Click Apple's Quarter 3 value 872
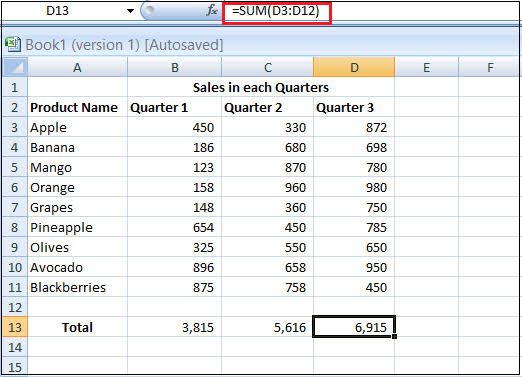Viewport: 522px width, 377px height. [x=354, y=127]
